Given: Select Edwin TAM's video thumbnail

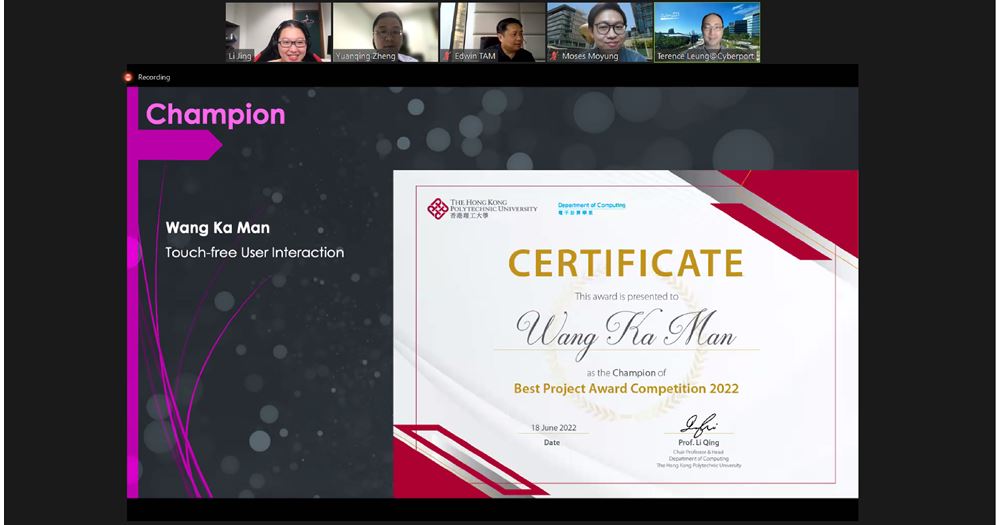Looking at the screenshot, I should [492, 32].
